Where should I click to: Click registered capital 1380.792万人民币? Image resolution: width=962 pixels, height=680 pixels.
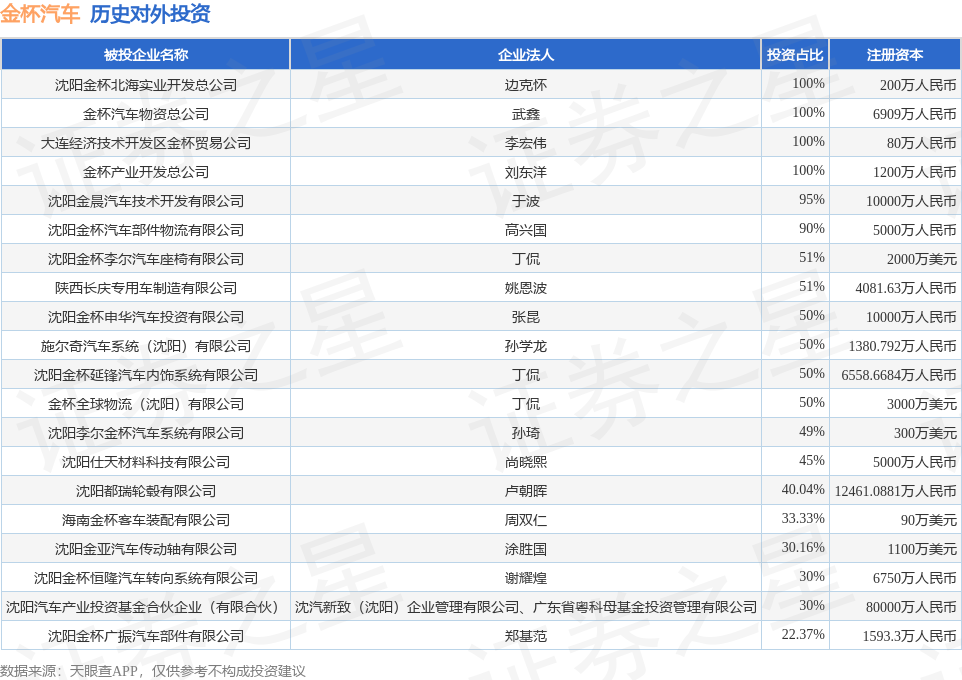click(x=902, y=346)
